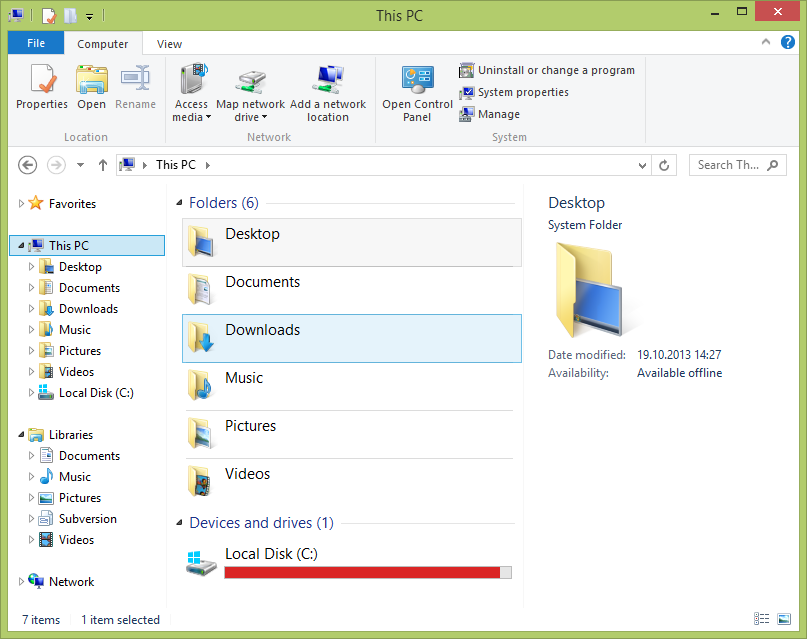Select the Videos folder in the main list

pos(352,482)
